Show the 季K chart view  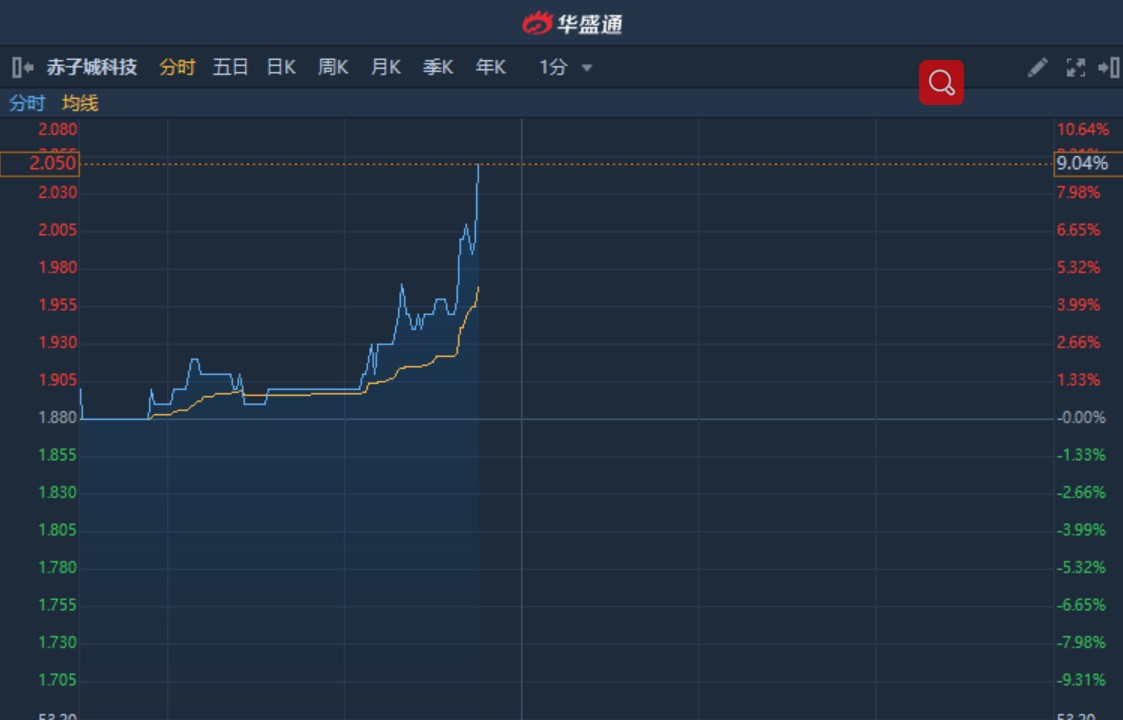click(438, 67)
